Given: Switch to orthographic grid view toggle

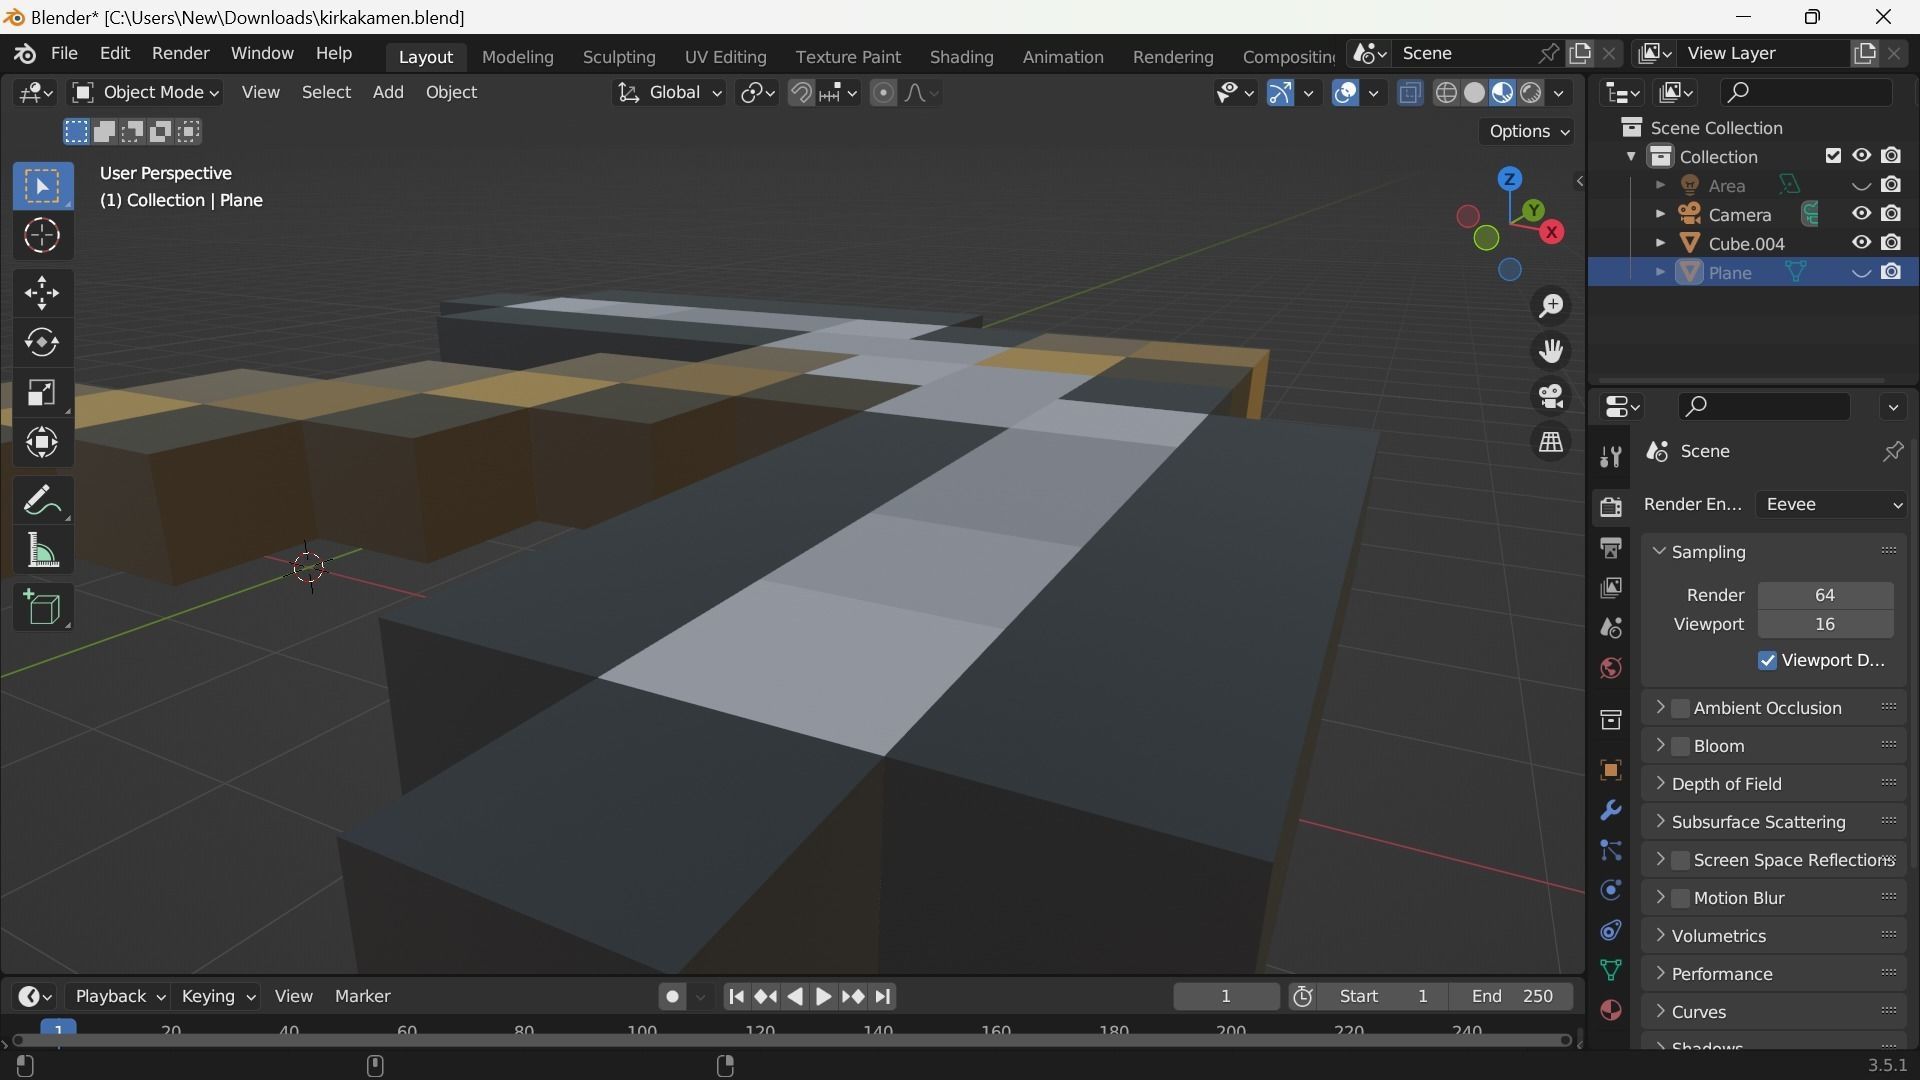Looking at the screenshot, I should 1551,442.
